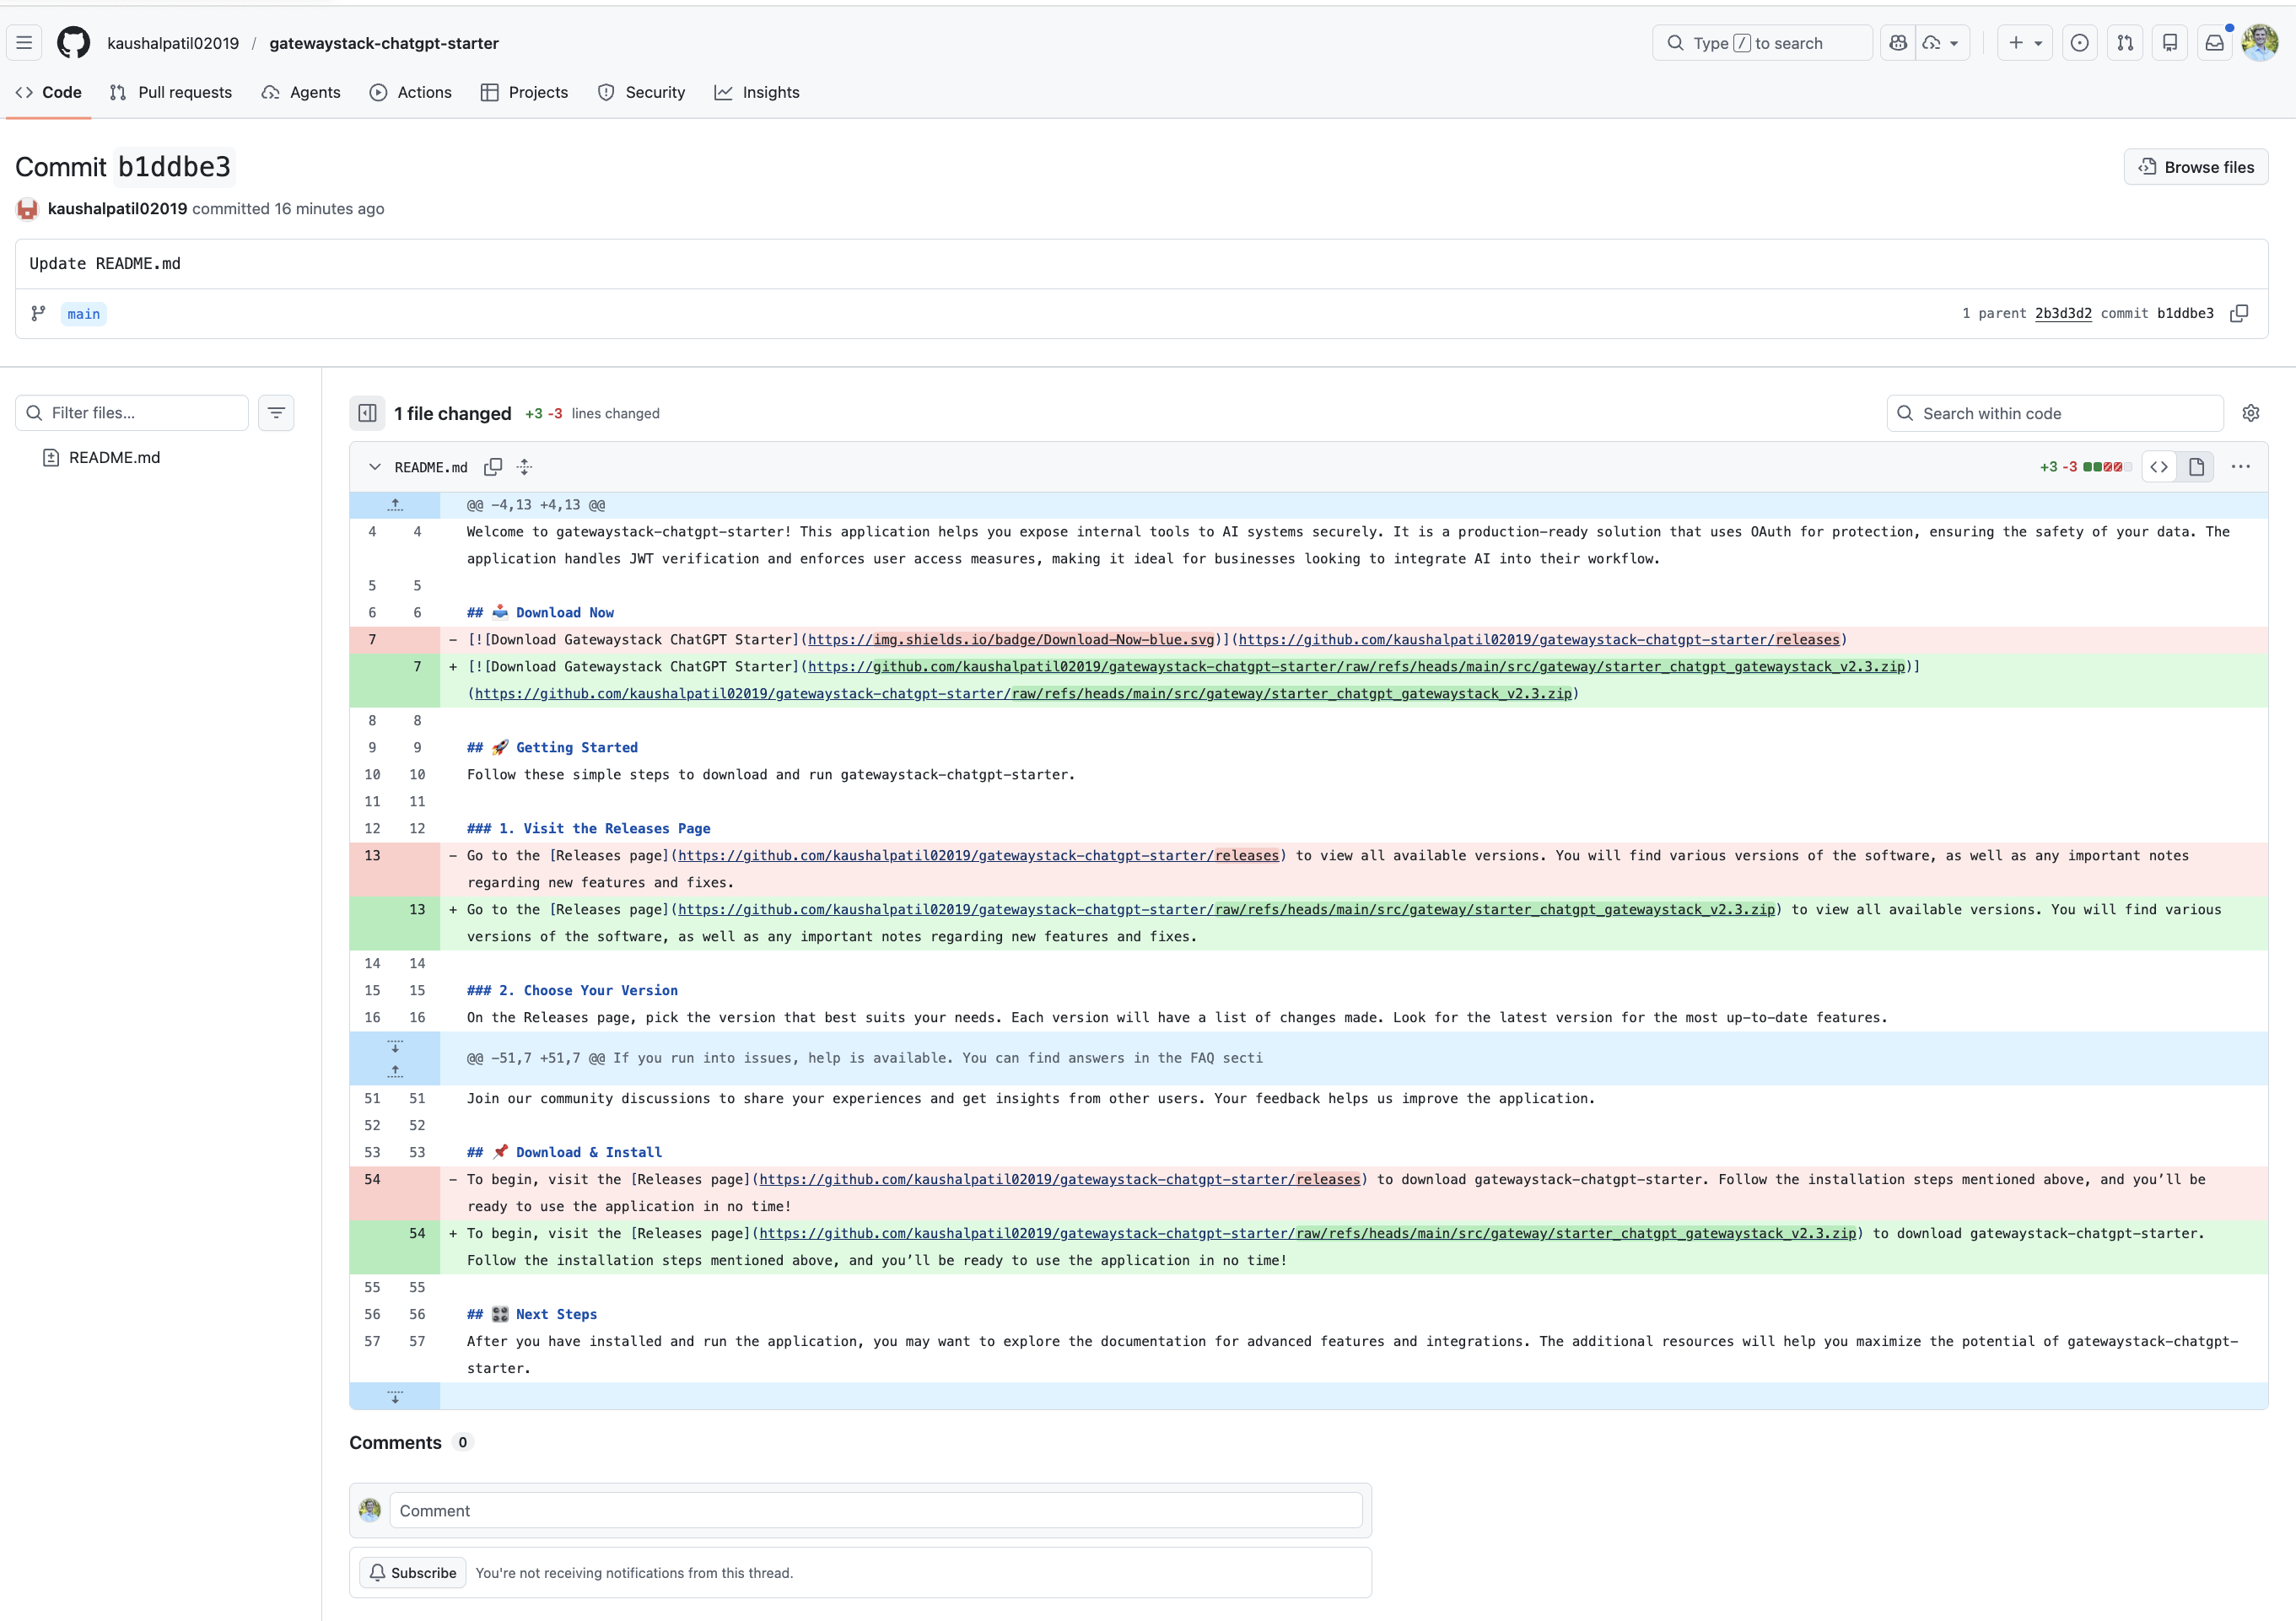Open the create new dropdown
This screenshot has height=1621, width=2296.
[x=2025, y=42]
